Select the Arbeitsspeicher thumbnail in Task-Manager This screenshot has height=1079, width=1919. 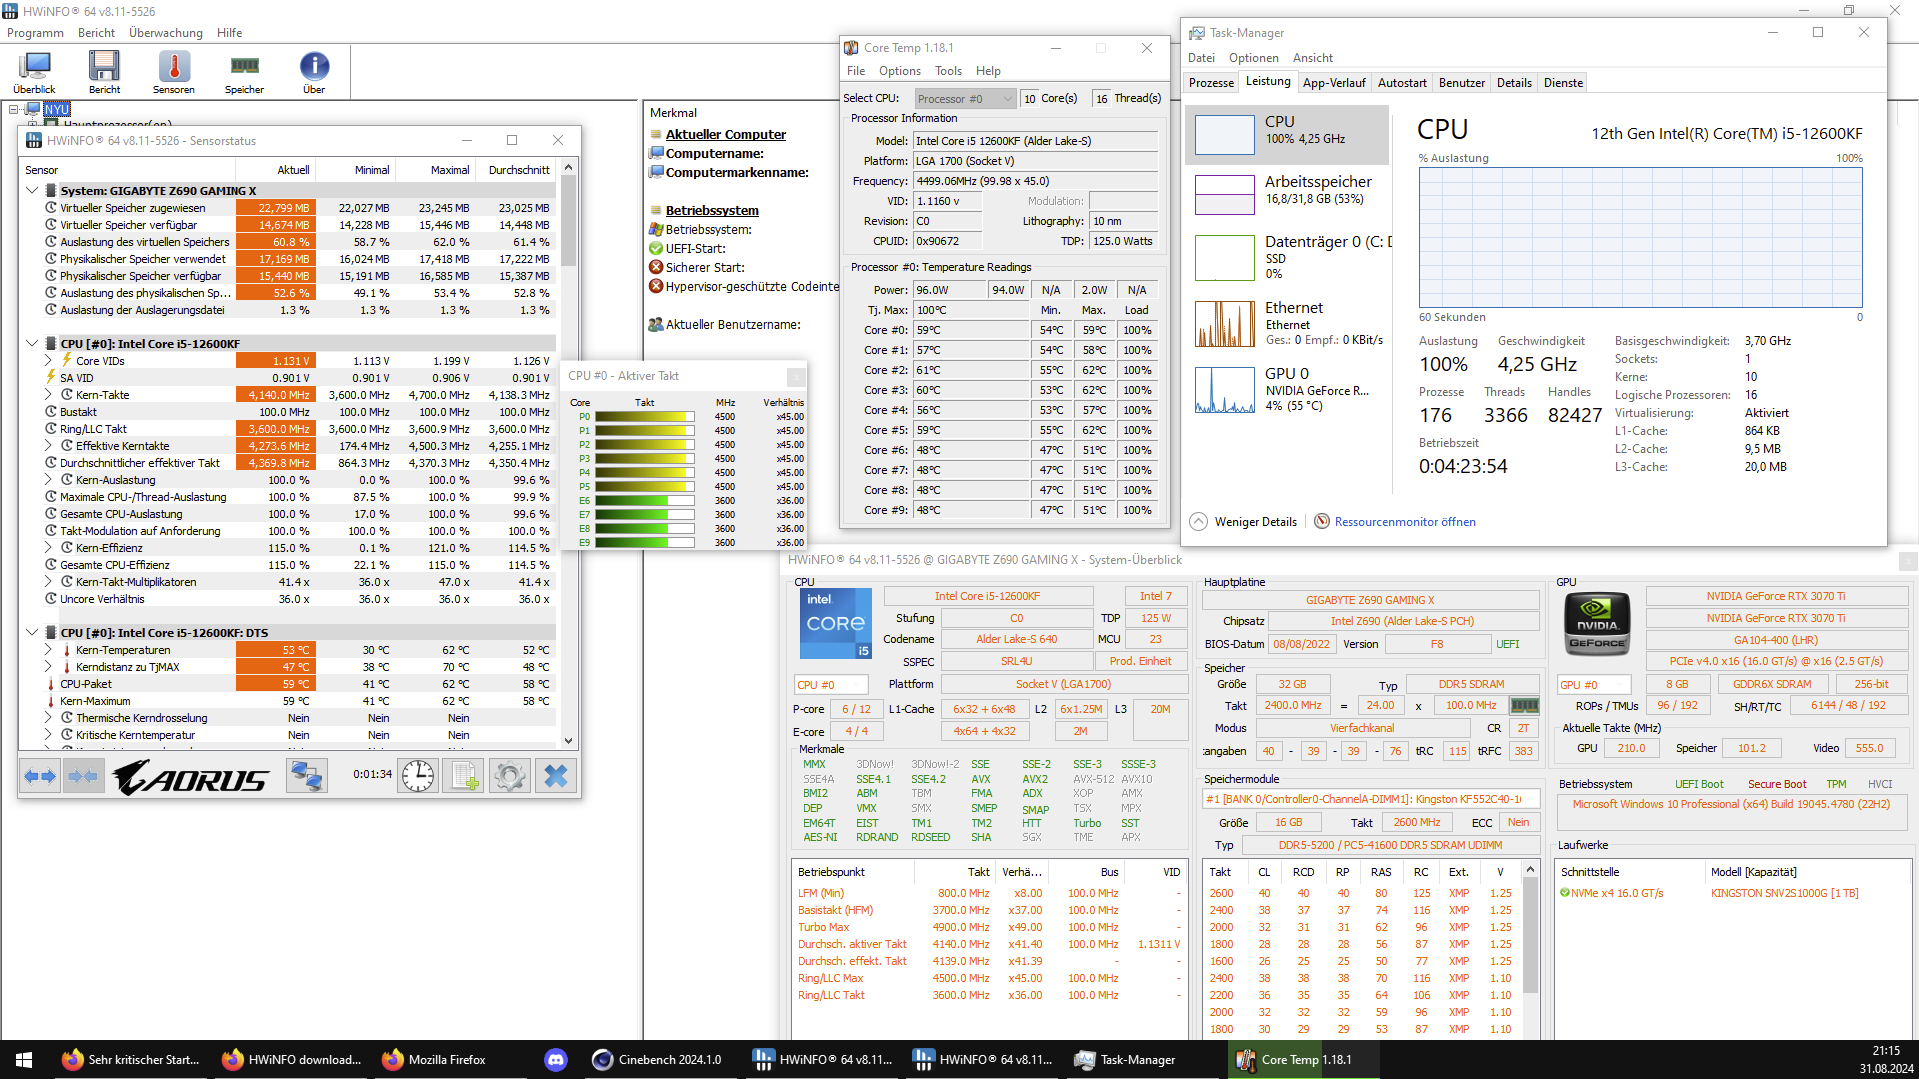pyautogui.click(x=1225, y=195)
